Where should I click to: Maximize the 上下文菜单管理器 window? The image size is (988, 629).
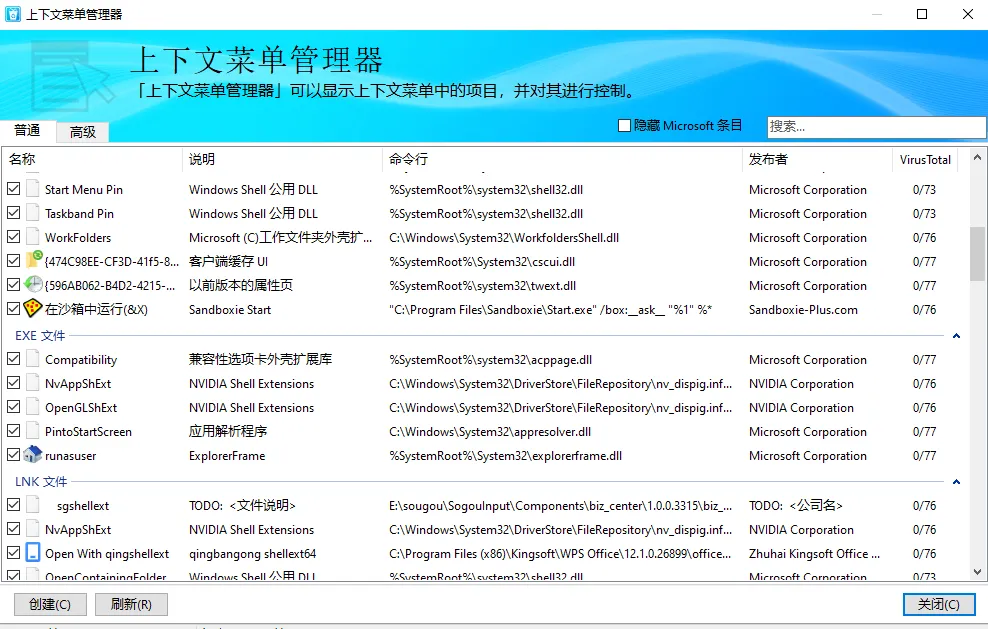[x=922, y=14]
